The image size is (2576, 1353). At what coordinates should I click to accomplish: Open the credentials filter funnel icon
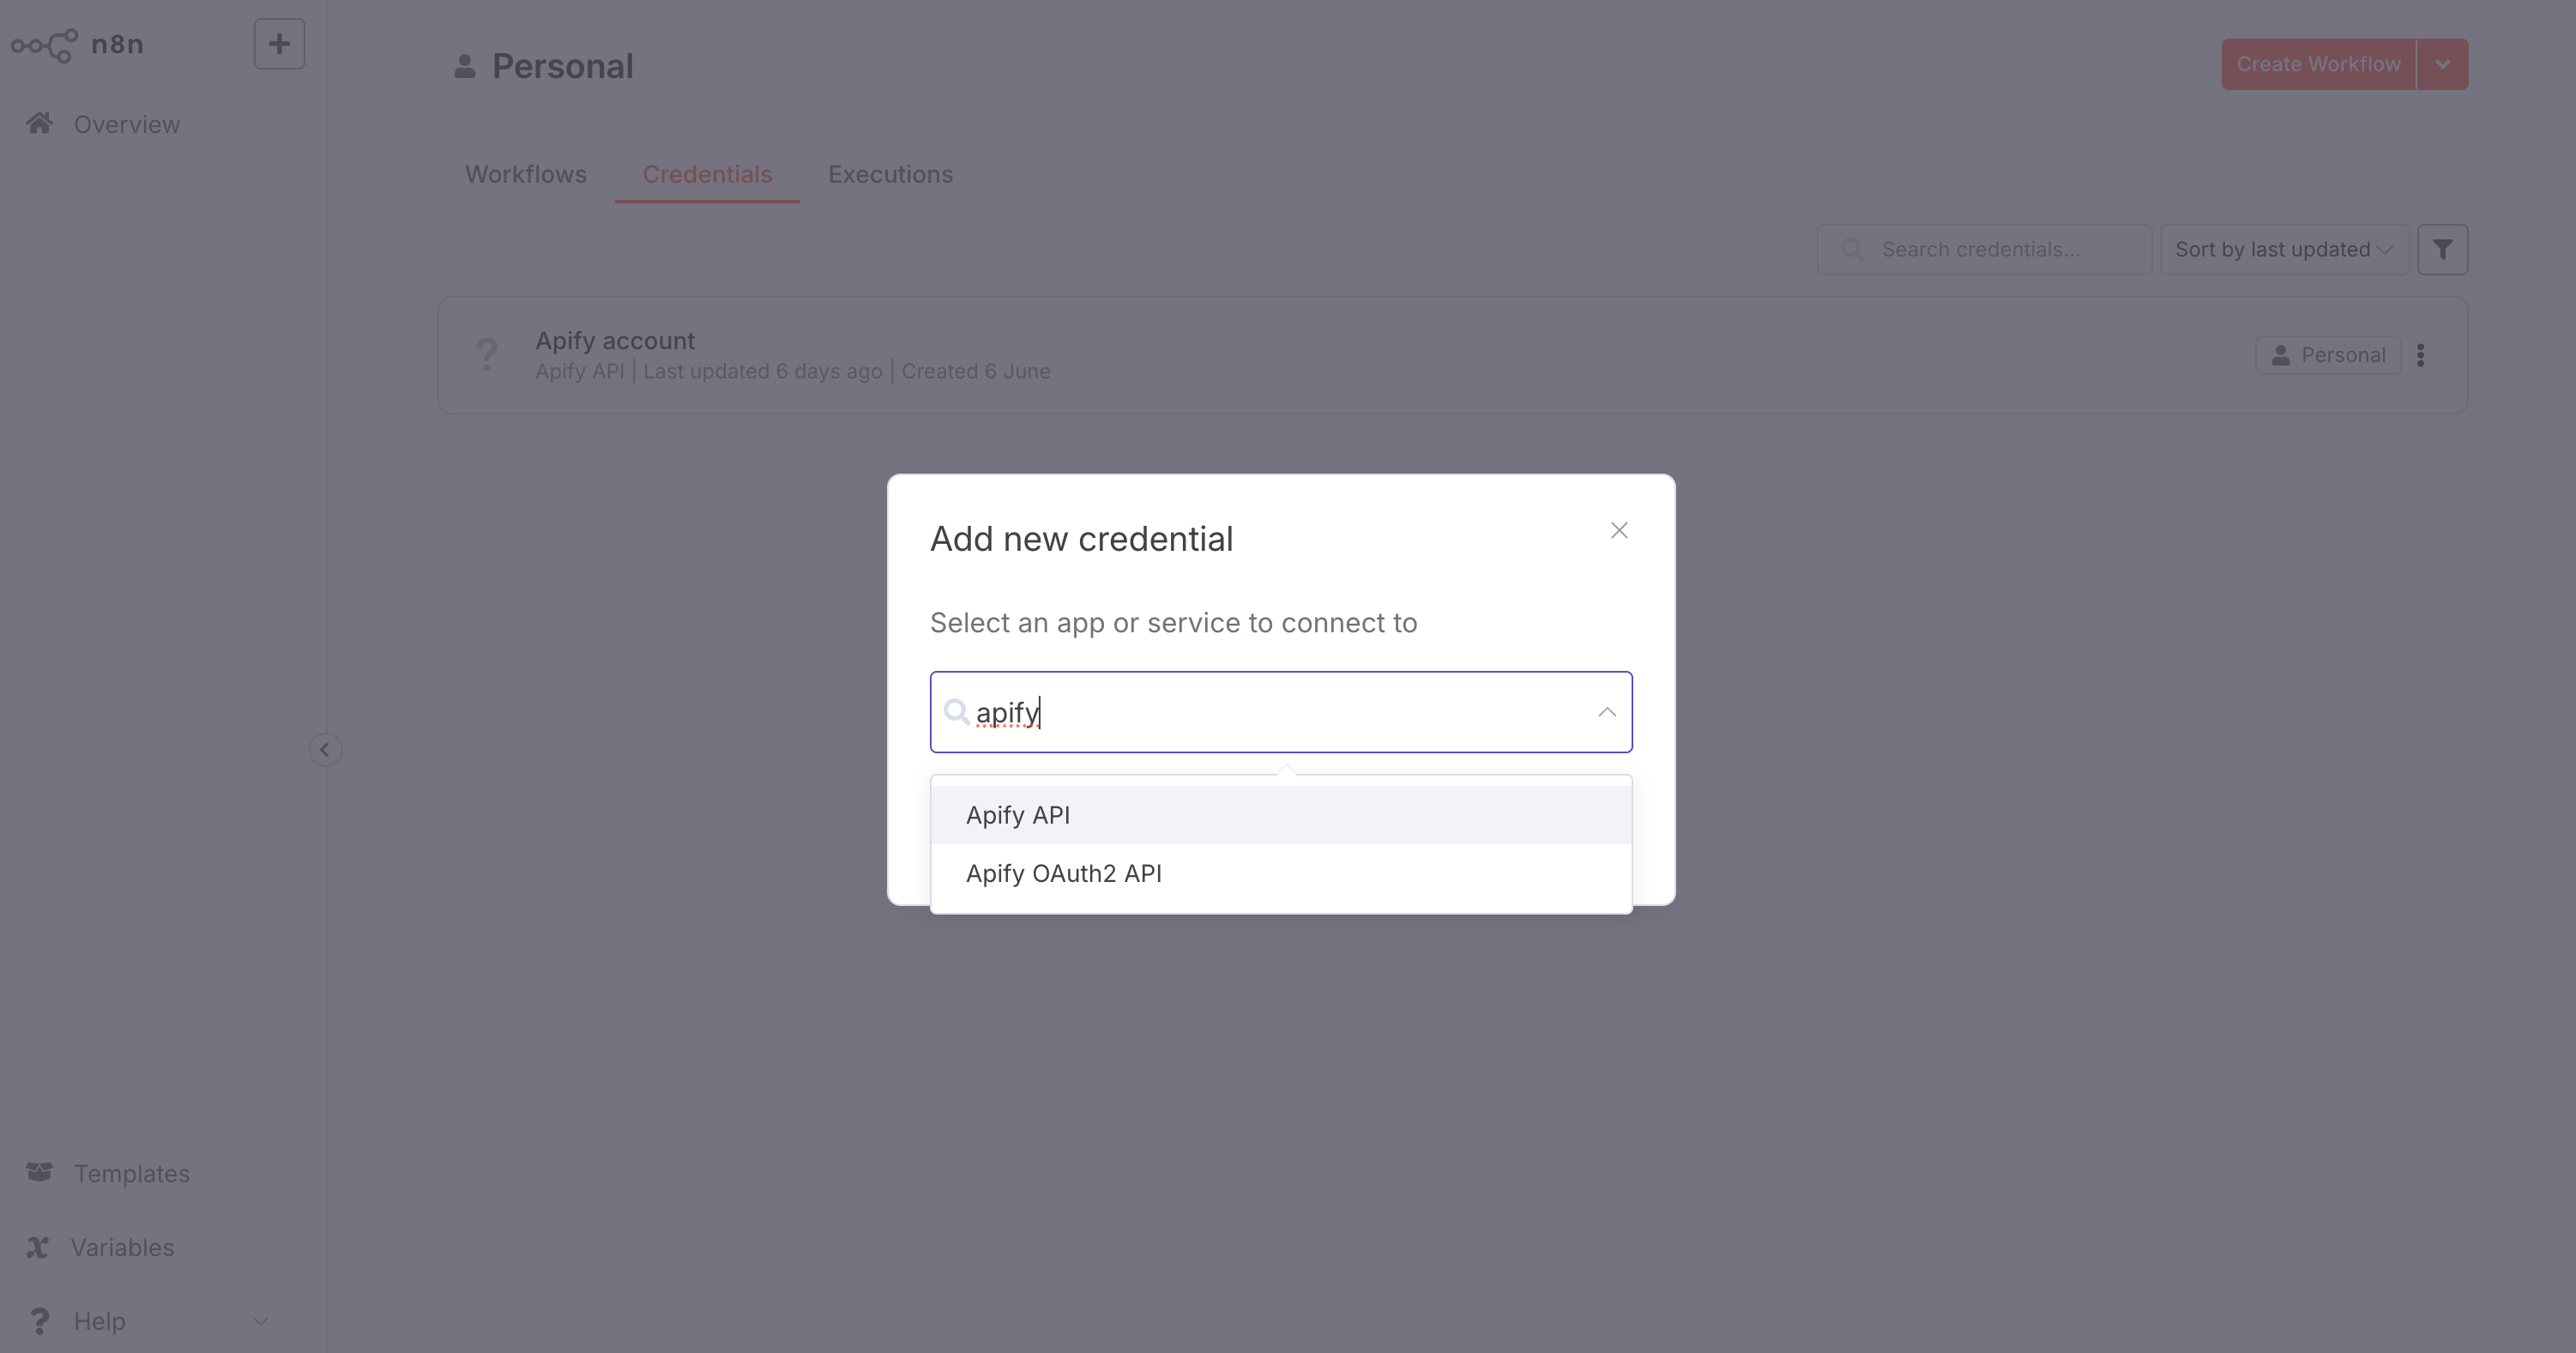2442,249
